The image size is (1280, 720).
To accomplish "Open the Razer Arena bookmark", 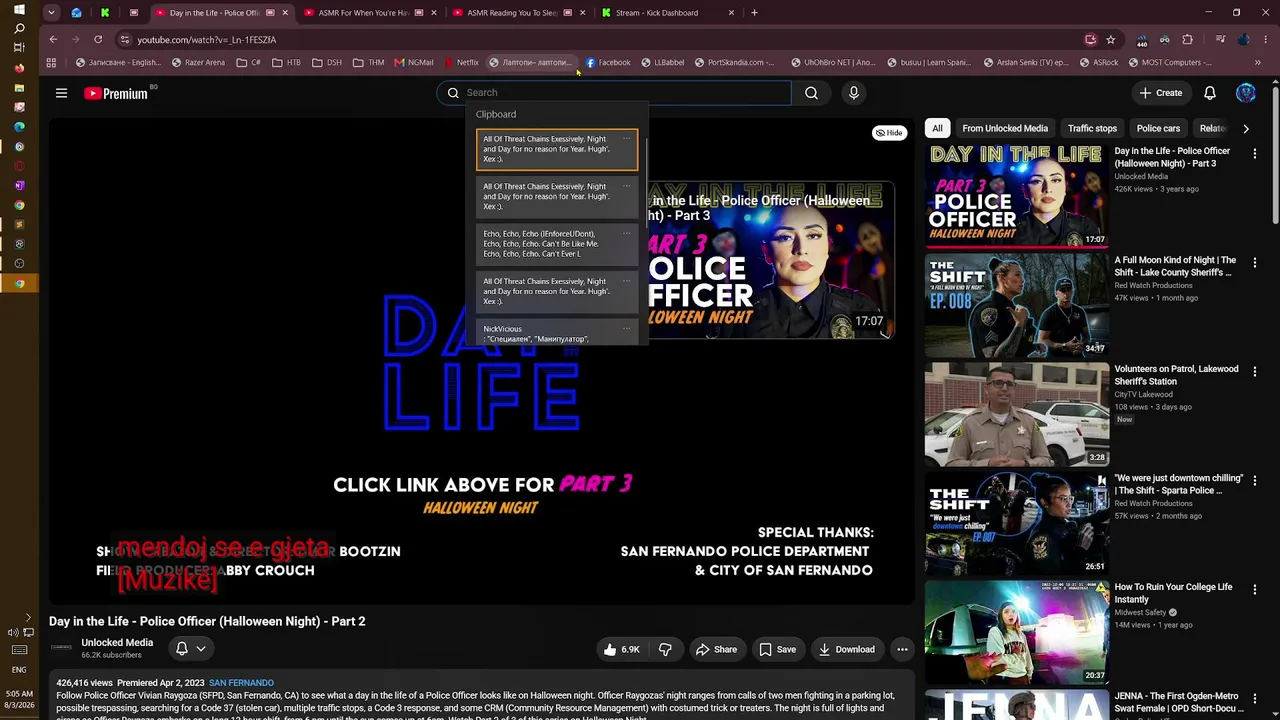I will [x=198, y=62].
